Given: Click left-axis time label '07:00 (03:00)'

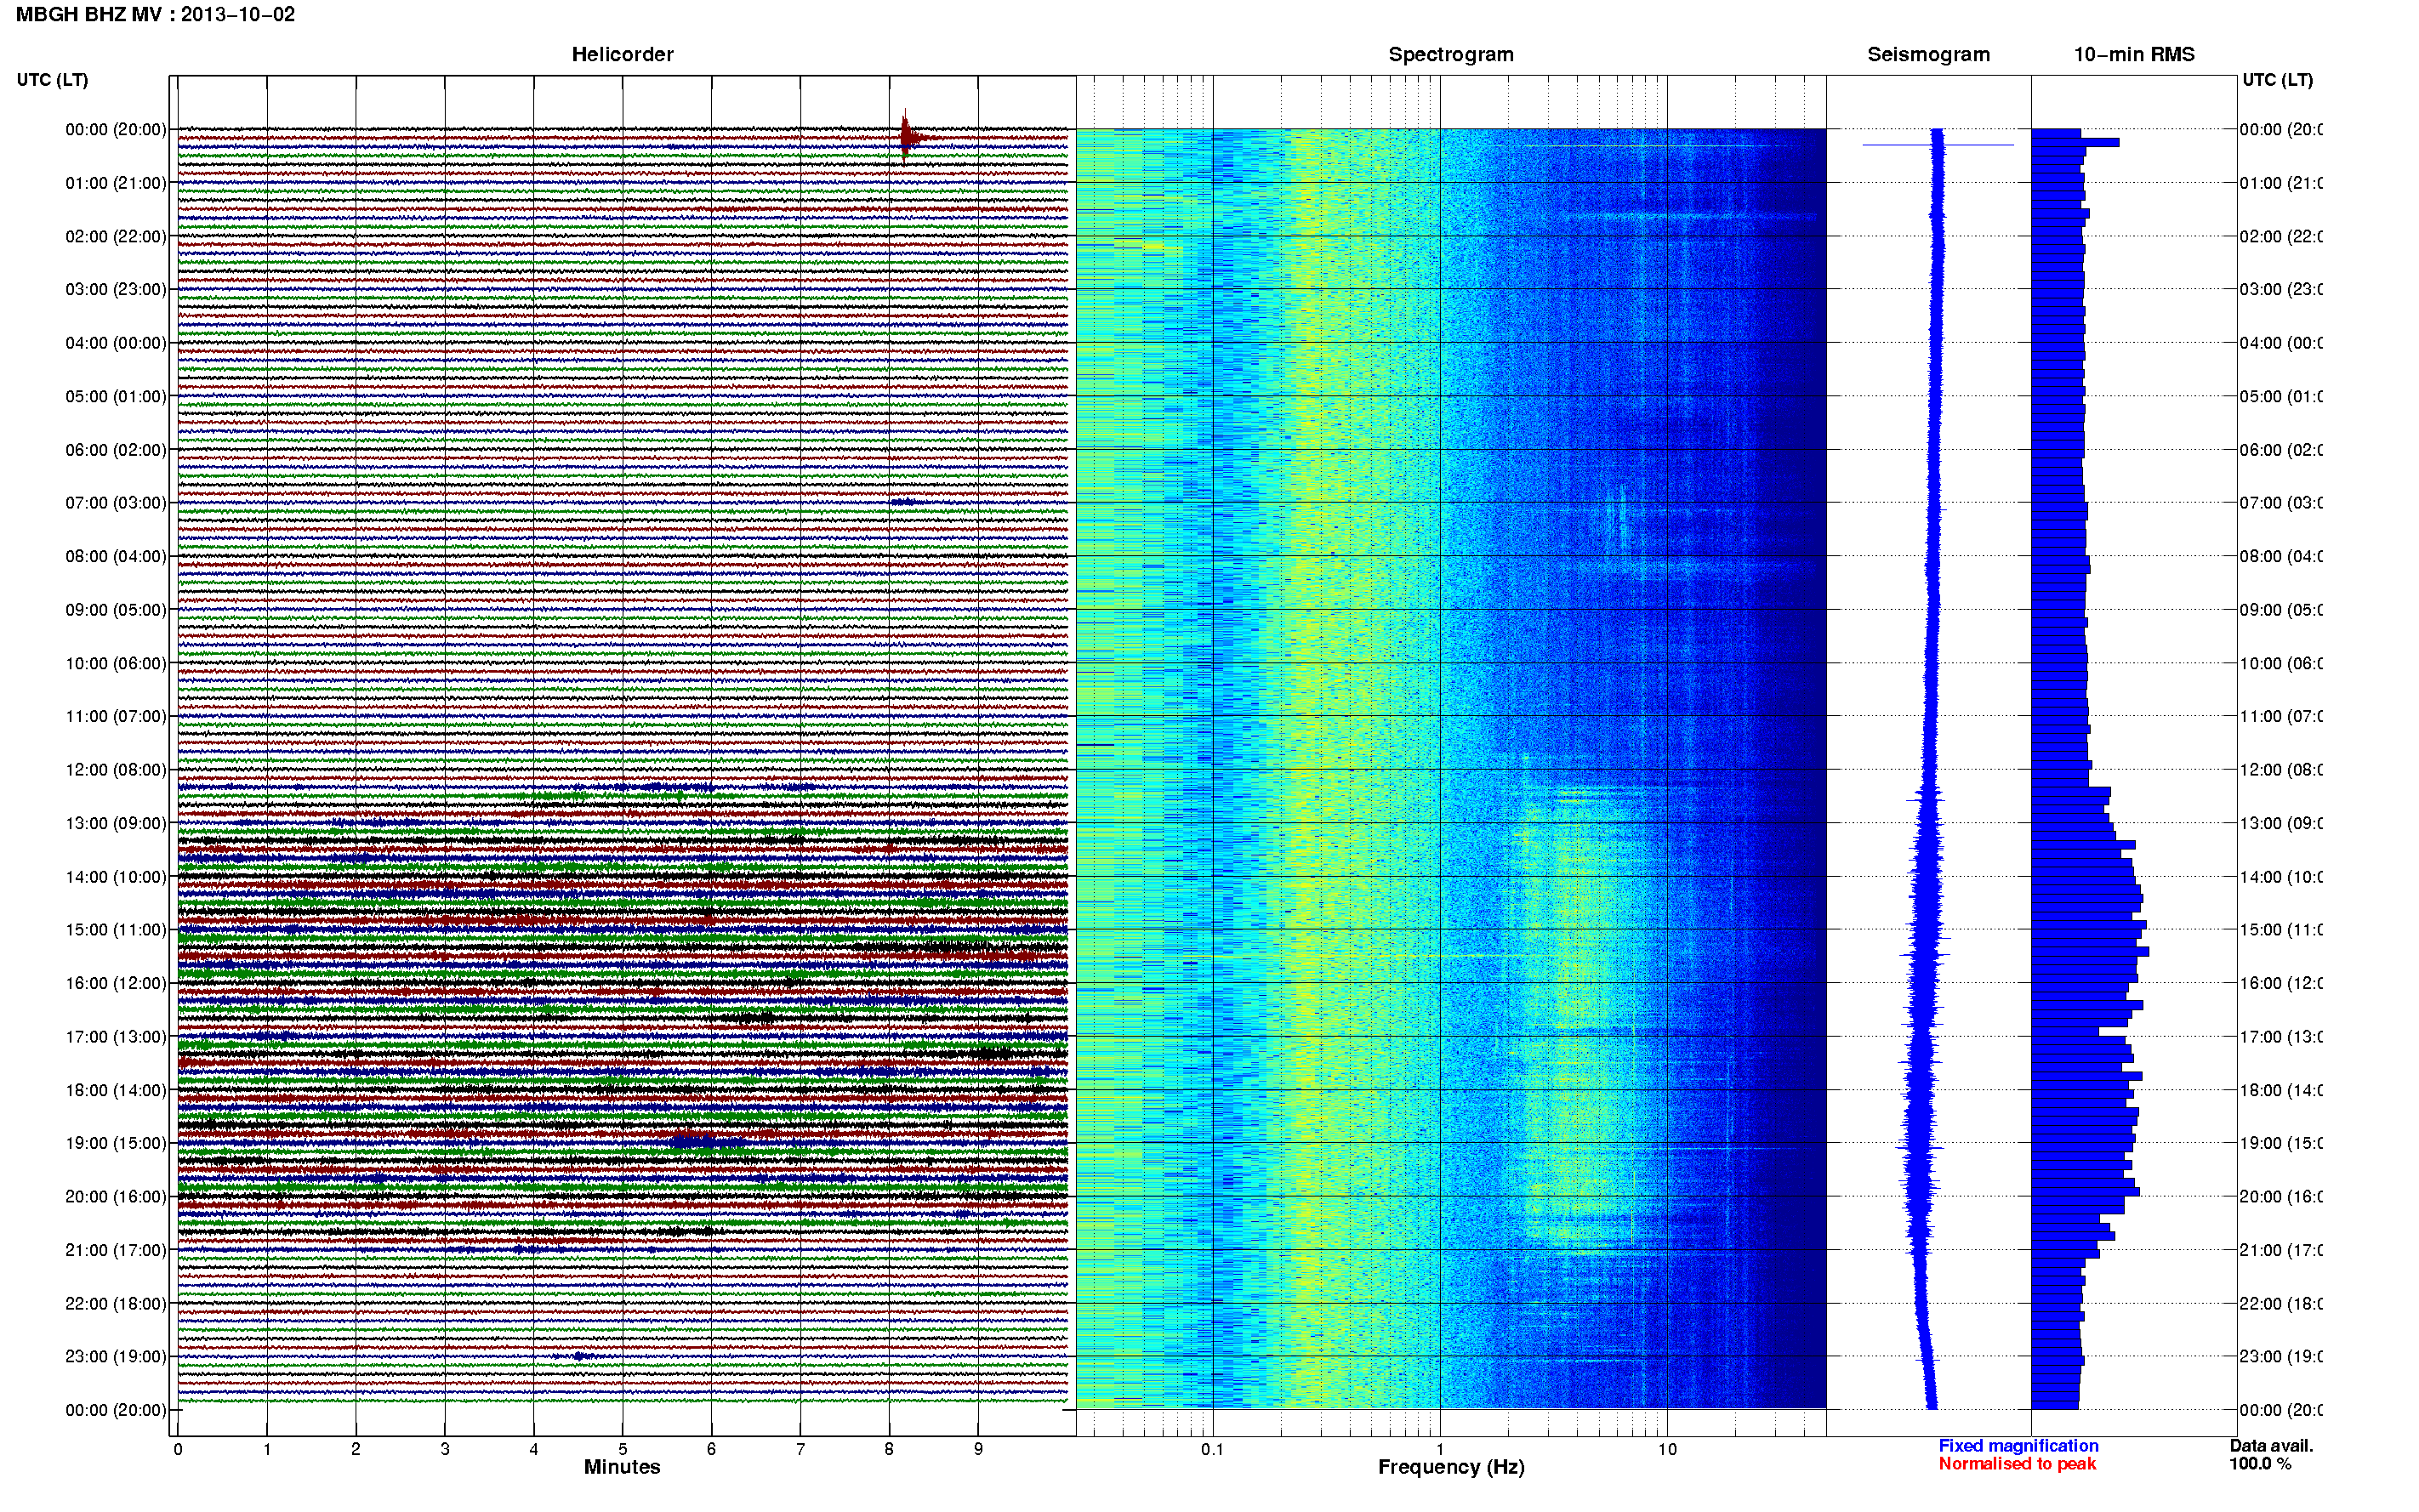Looking at the screenshot, I should point(116,503).
